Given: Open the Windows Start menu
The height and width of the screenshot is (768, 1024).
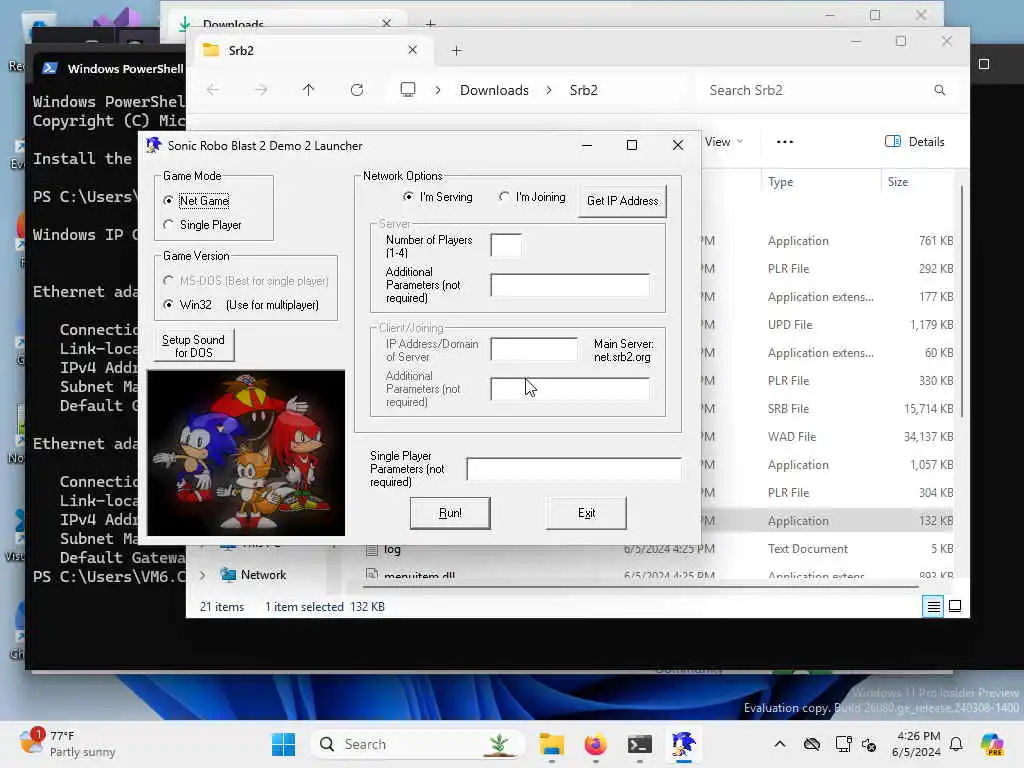Looking at the screenshot, I should coord(283,744).
